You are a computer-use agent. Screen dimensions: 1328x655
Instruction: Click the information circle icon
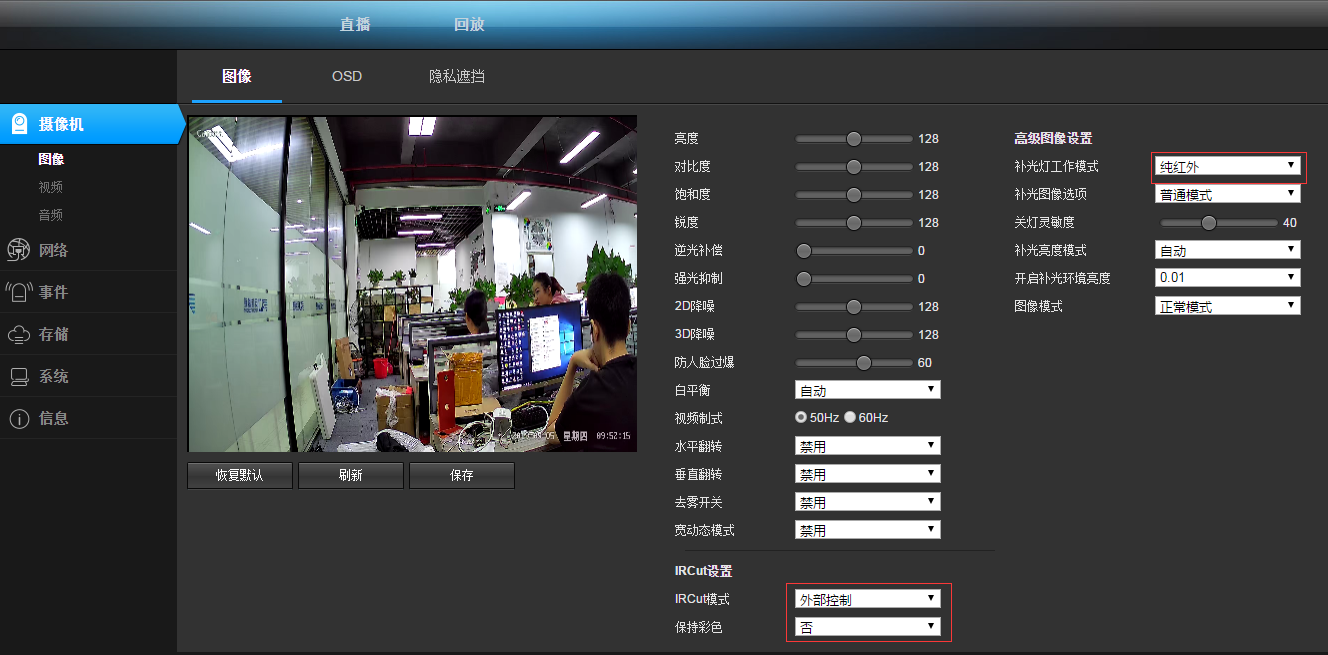[x=19, y=419]
